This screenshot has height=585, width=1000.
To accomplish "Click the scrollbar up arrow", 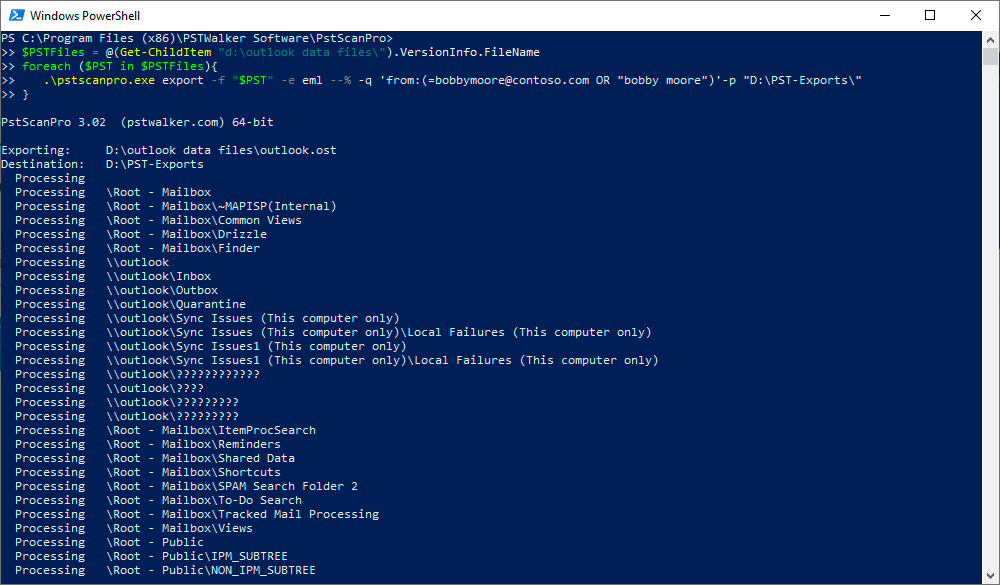I will click(990, 39).
